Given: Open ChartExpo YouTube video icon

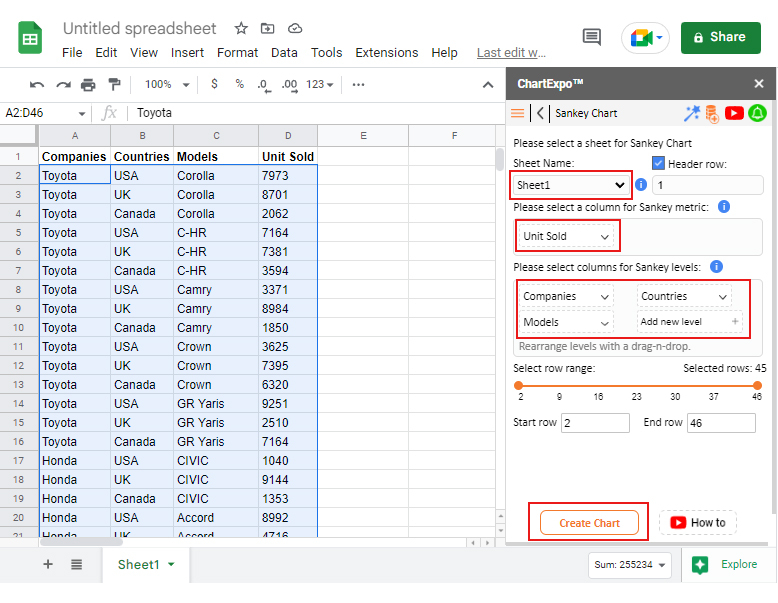Looking at the screenshot, I should pyautogui.click(x=734, y=113).
